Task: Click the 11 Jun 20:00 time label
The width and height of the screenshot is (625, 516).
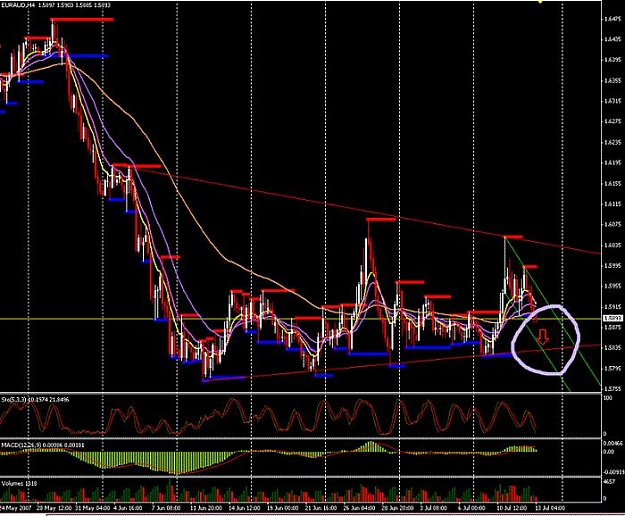Action: click(x=205, y=508)
